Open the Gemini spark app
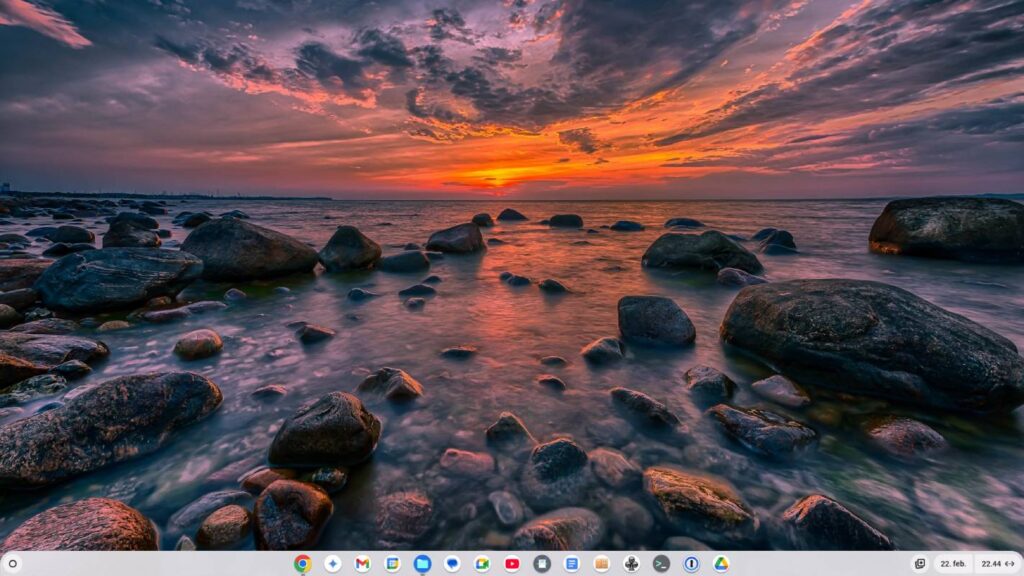This screenshot has width=1024, height=576. pos(333,564)
